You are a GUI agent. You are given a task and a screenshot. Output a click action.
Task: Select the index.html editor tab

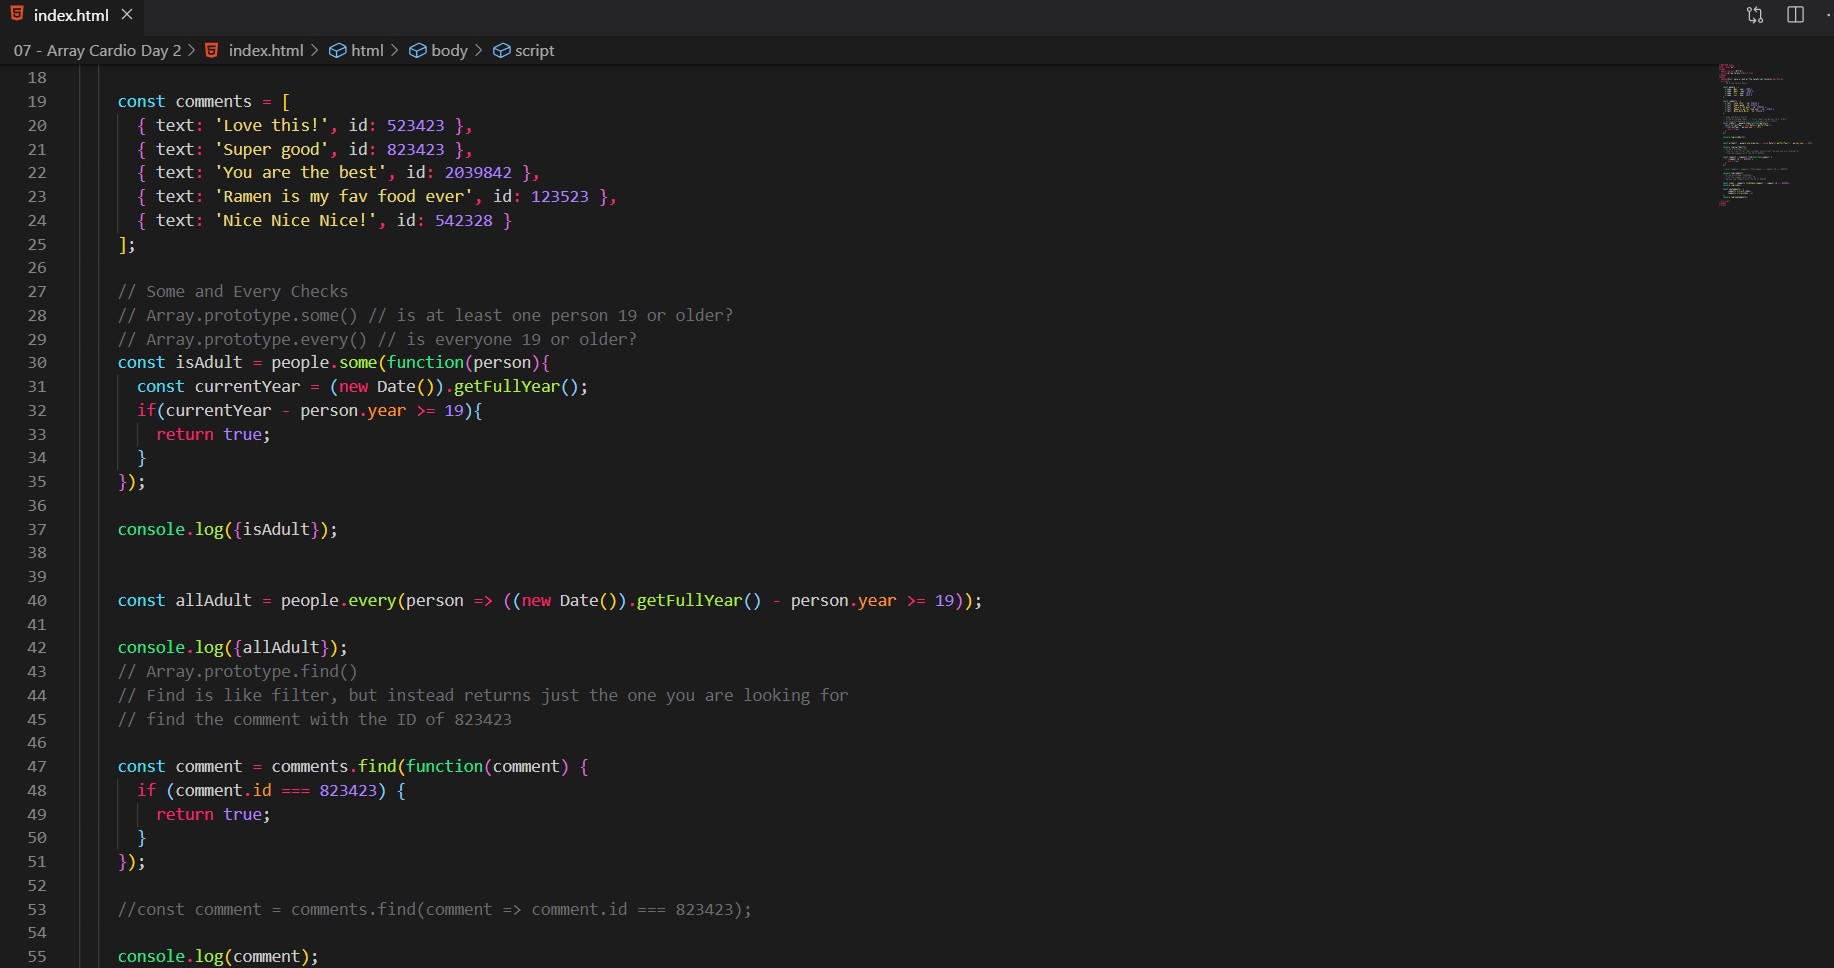click(x=71, y=15)
